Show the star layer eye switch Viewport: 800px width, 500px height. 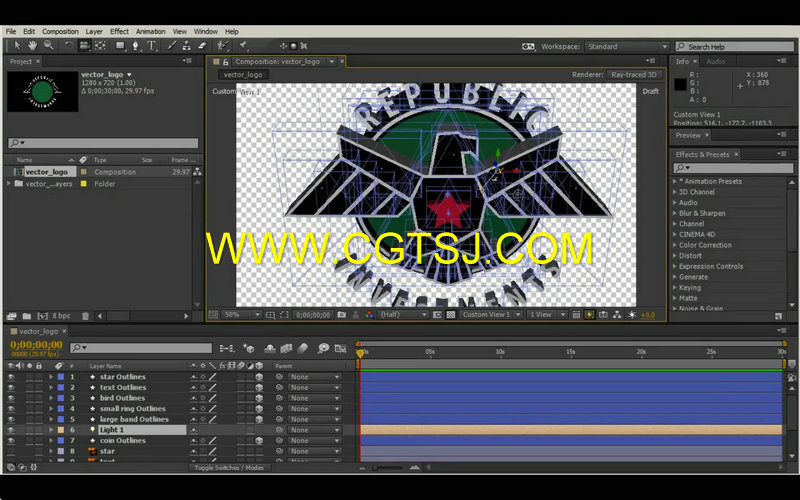(x=11, y=452)
